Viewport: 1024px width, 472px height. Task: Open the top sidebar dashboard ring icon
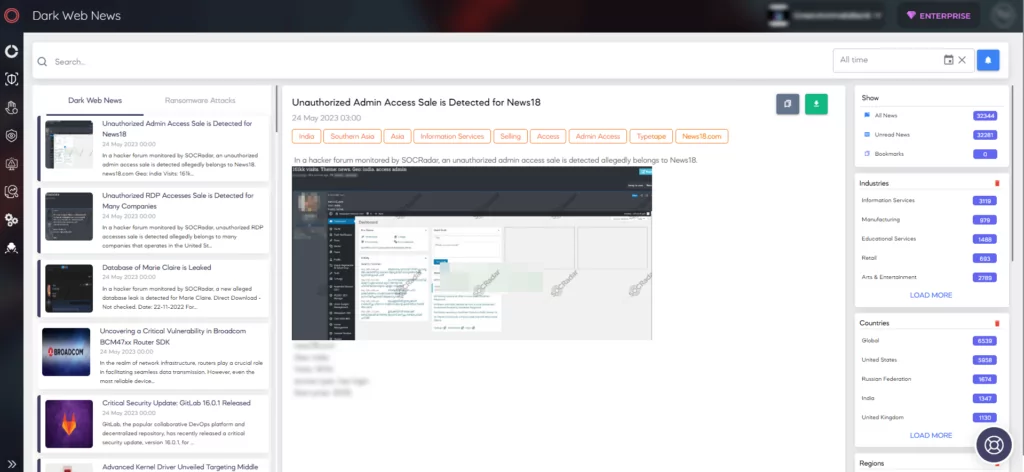[x=11, y=52]
